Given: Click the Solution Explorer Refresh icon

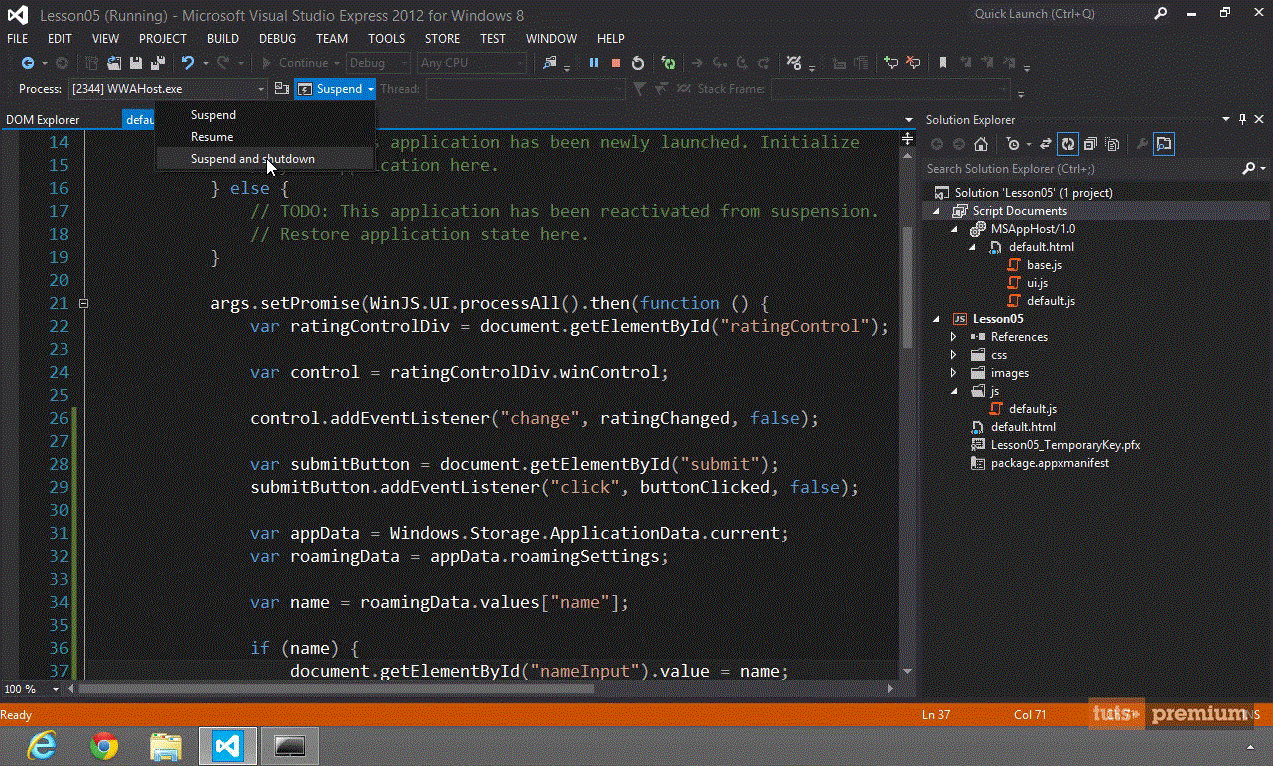Looking at the screenshot, I should pyautogui.click(x=1068, y=144).
